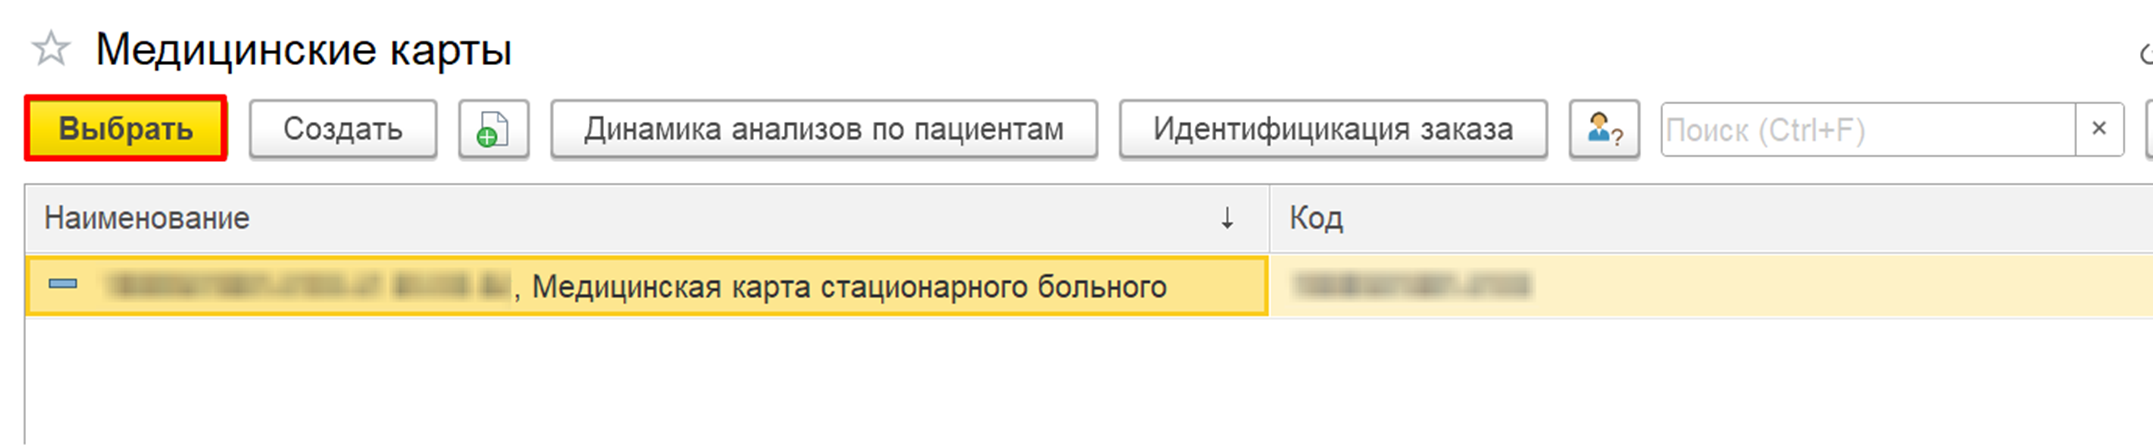Image resolution: width=2155 pixels, height=448 pixels.
Task: Add Медицинские карты to favorites via the star
Action: pos(50,48)
